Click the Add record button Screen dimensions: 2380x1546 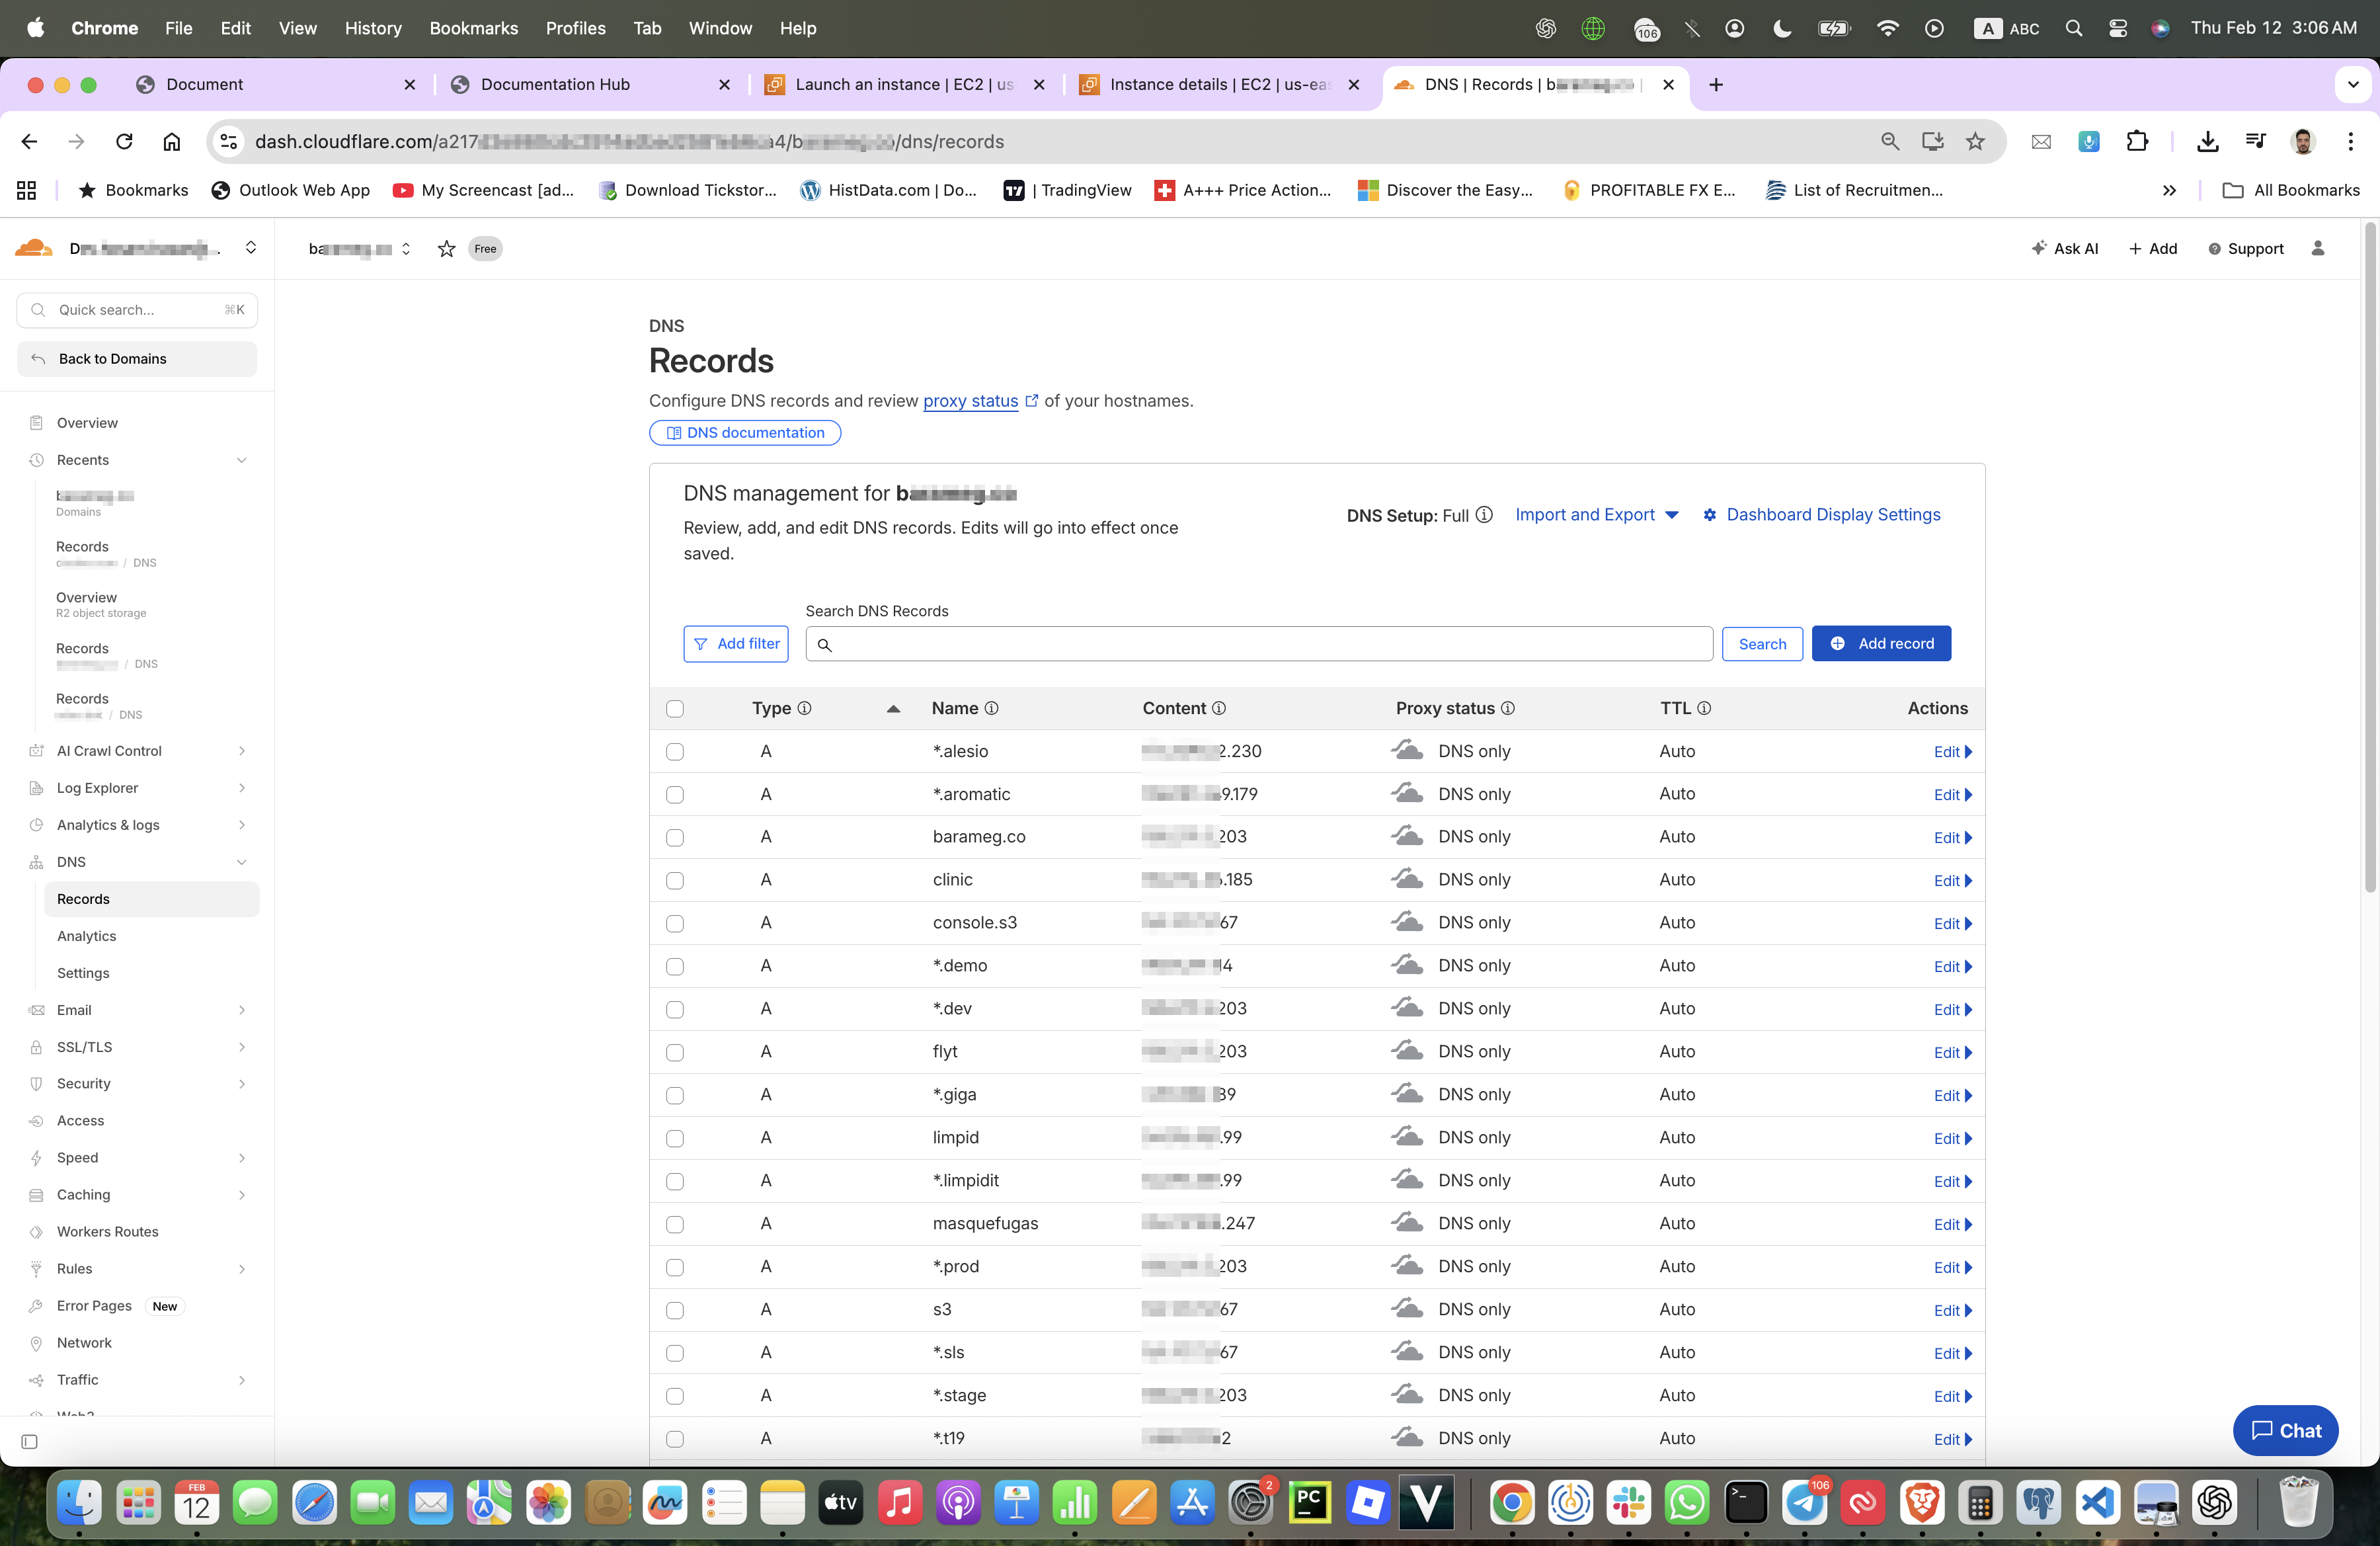(x=1880, y=644)
